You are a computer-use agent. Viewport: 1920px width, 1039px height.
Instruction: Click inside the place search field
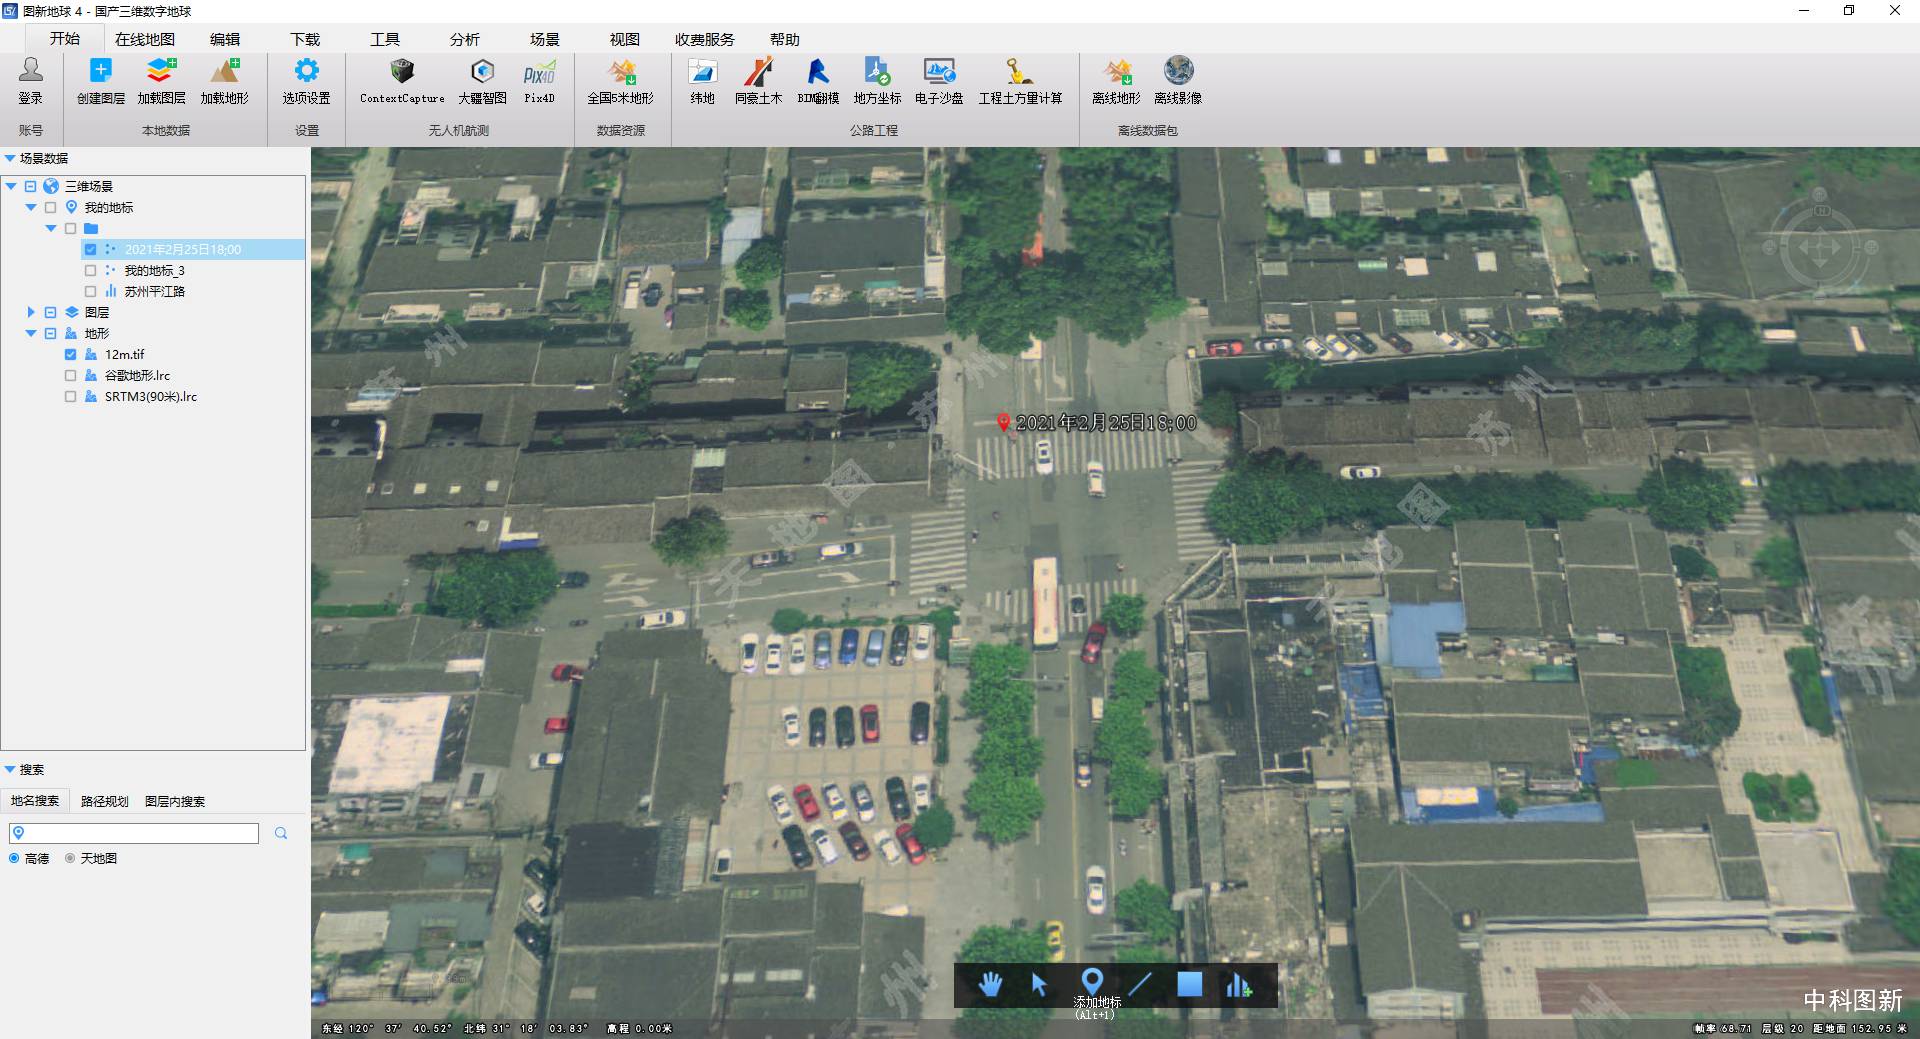(x=134, y=833)
